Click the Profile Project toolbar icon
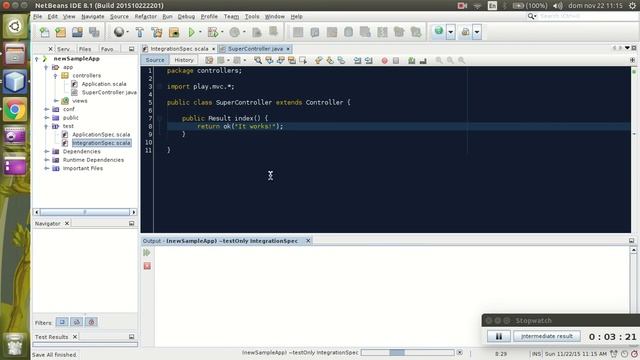The image size is (640, 360). (235, 32)
